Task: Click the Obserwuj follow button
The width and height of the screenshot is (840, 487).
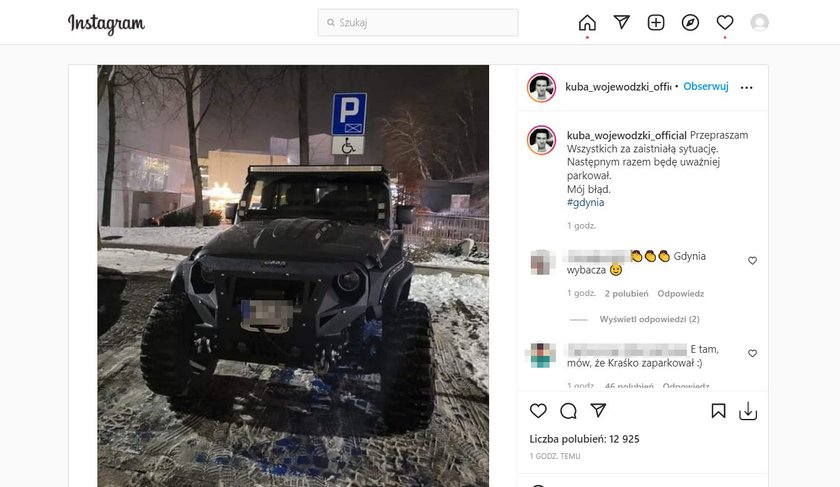Action: (x=706, y=86)
